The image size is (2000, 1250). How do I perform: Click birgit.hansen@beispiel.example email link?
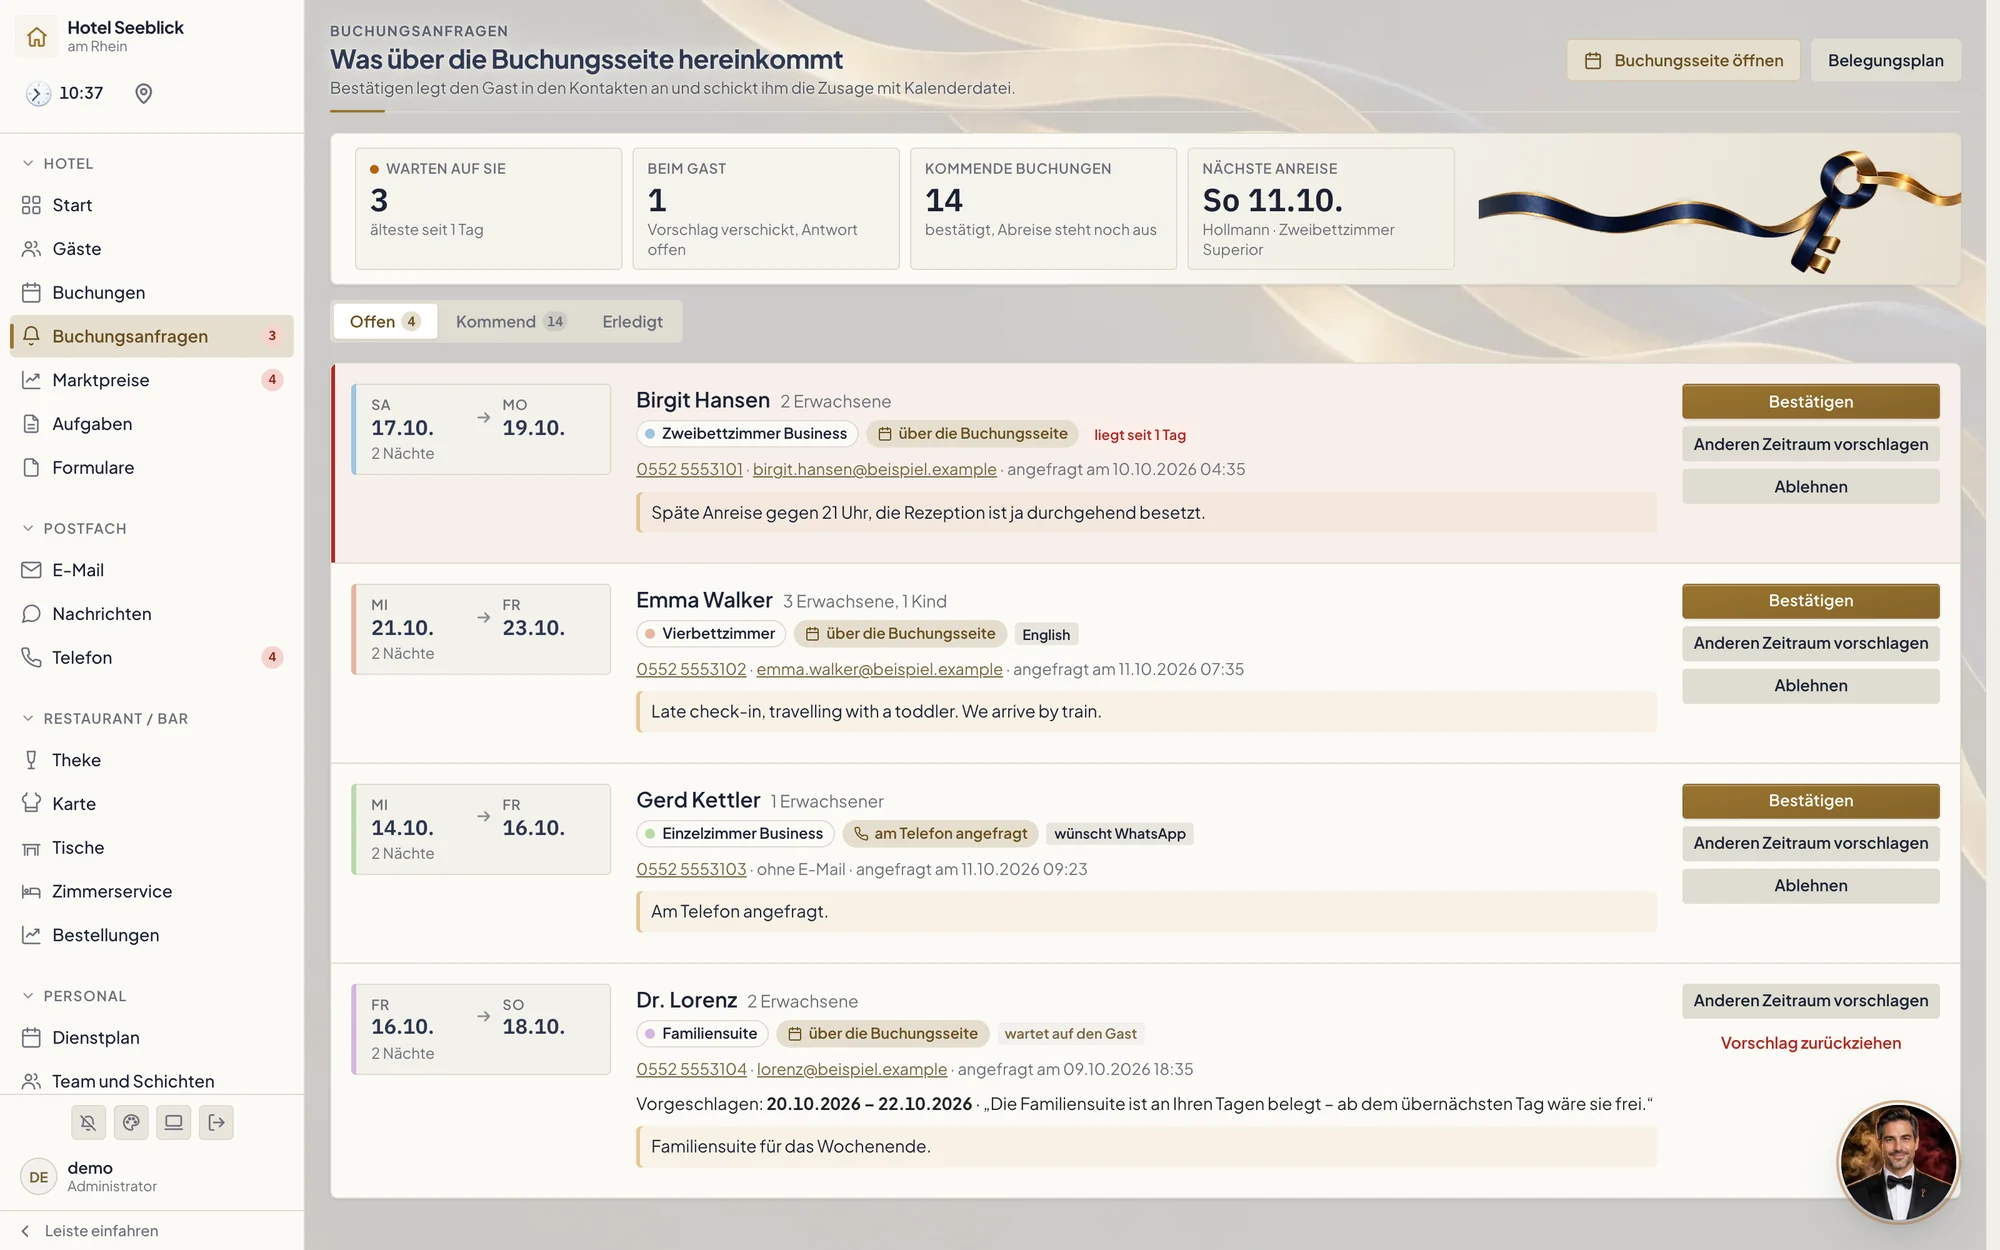pos(874,470)
